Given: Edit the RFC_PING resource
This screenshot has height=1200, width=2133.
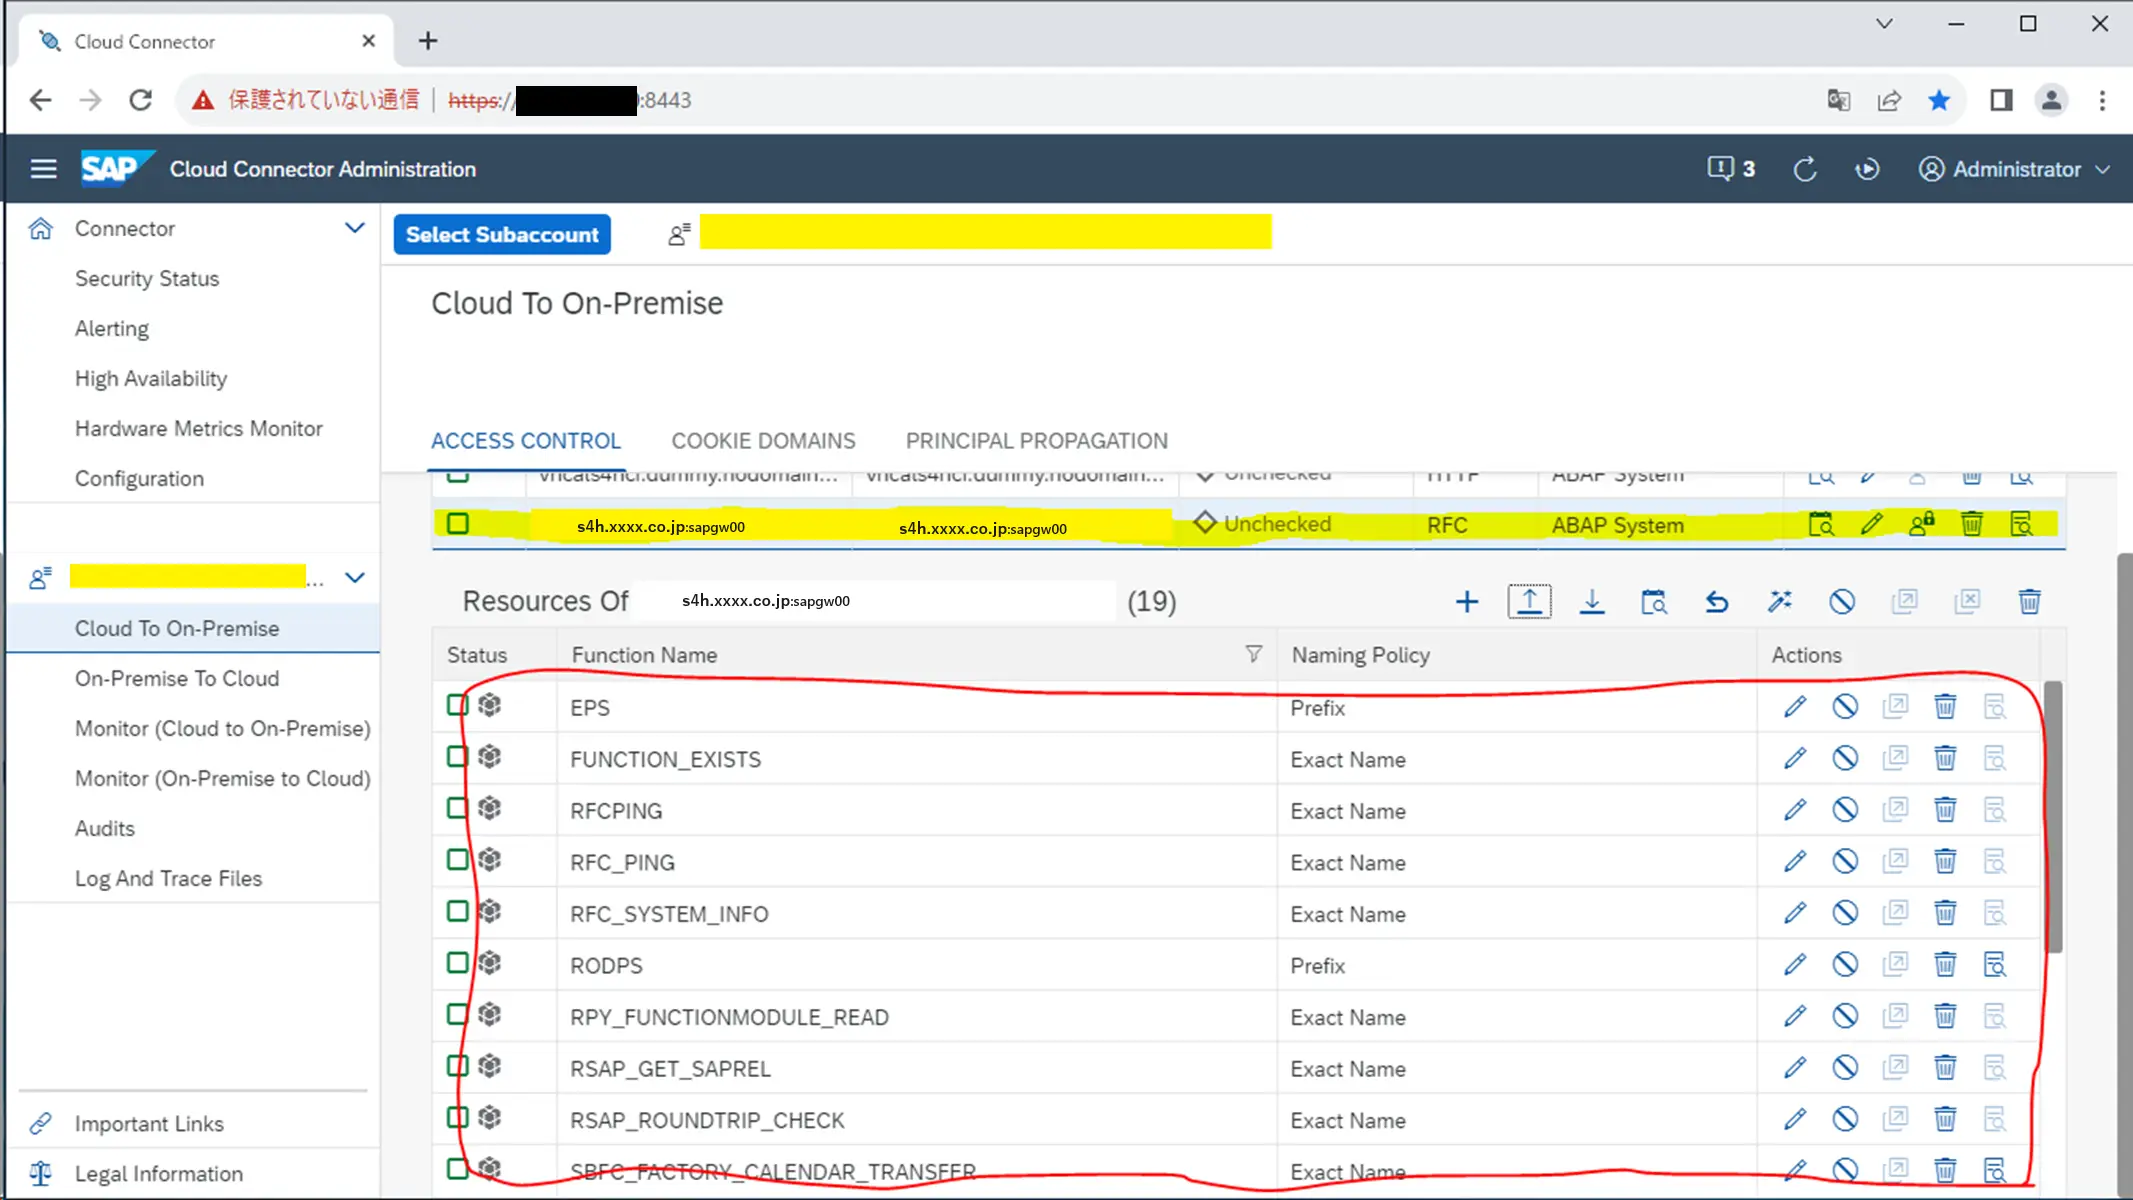Looking at the screenshot, I should coord(1795,862).
